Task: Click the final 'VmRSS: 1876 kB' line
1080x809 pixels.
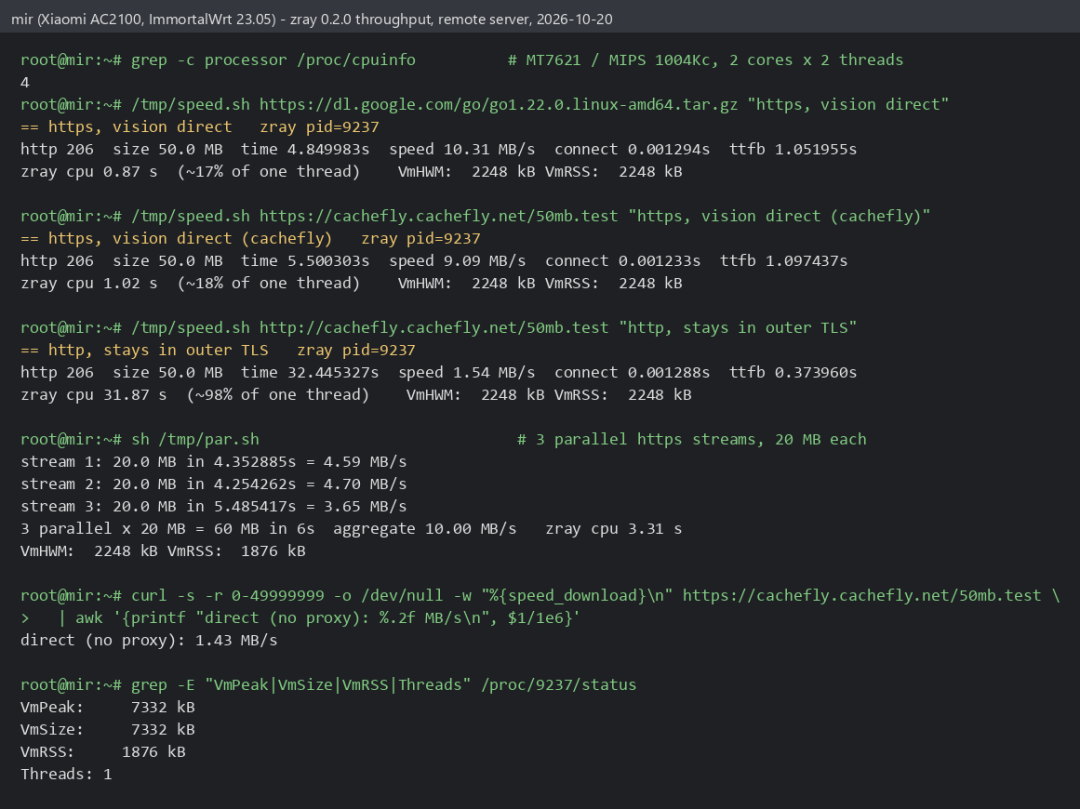Action: (103, 752)
